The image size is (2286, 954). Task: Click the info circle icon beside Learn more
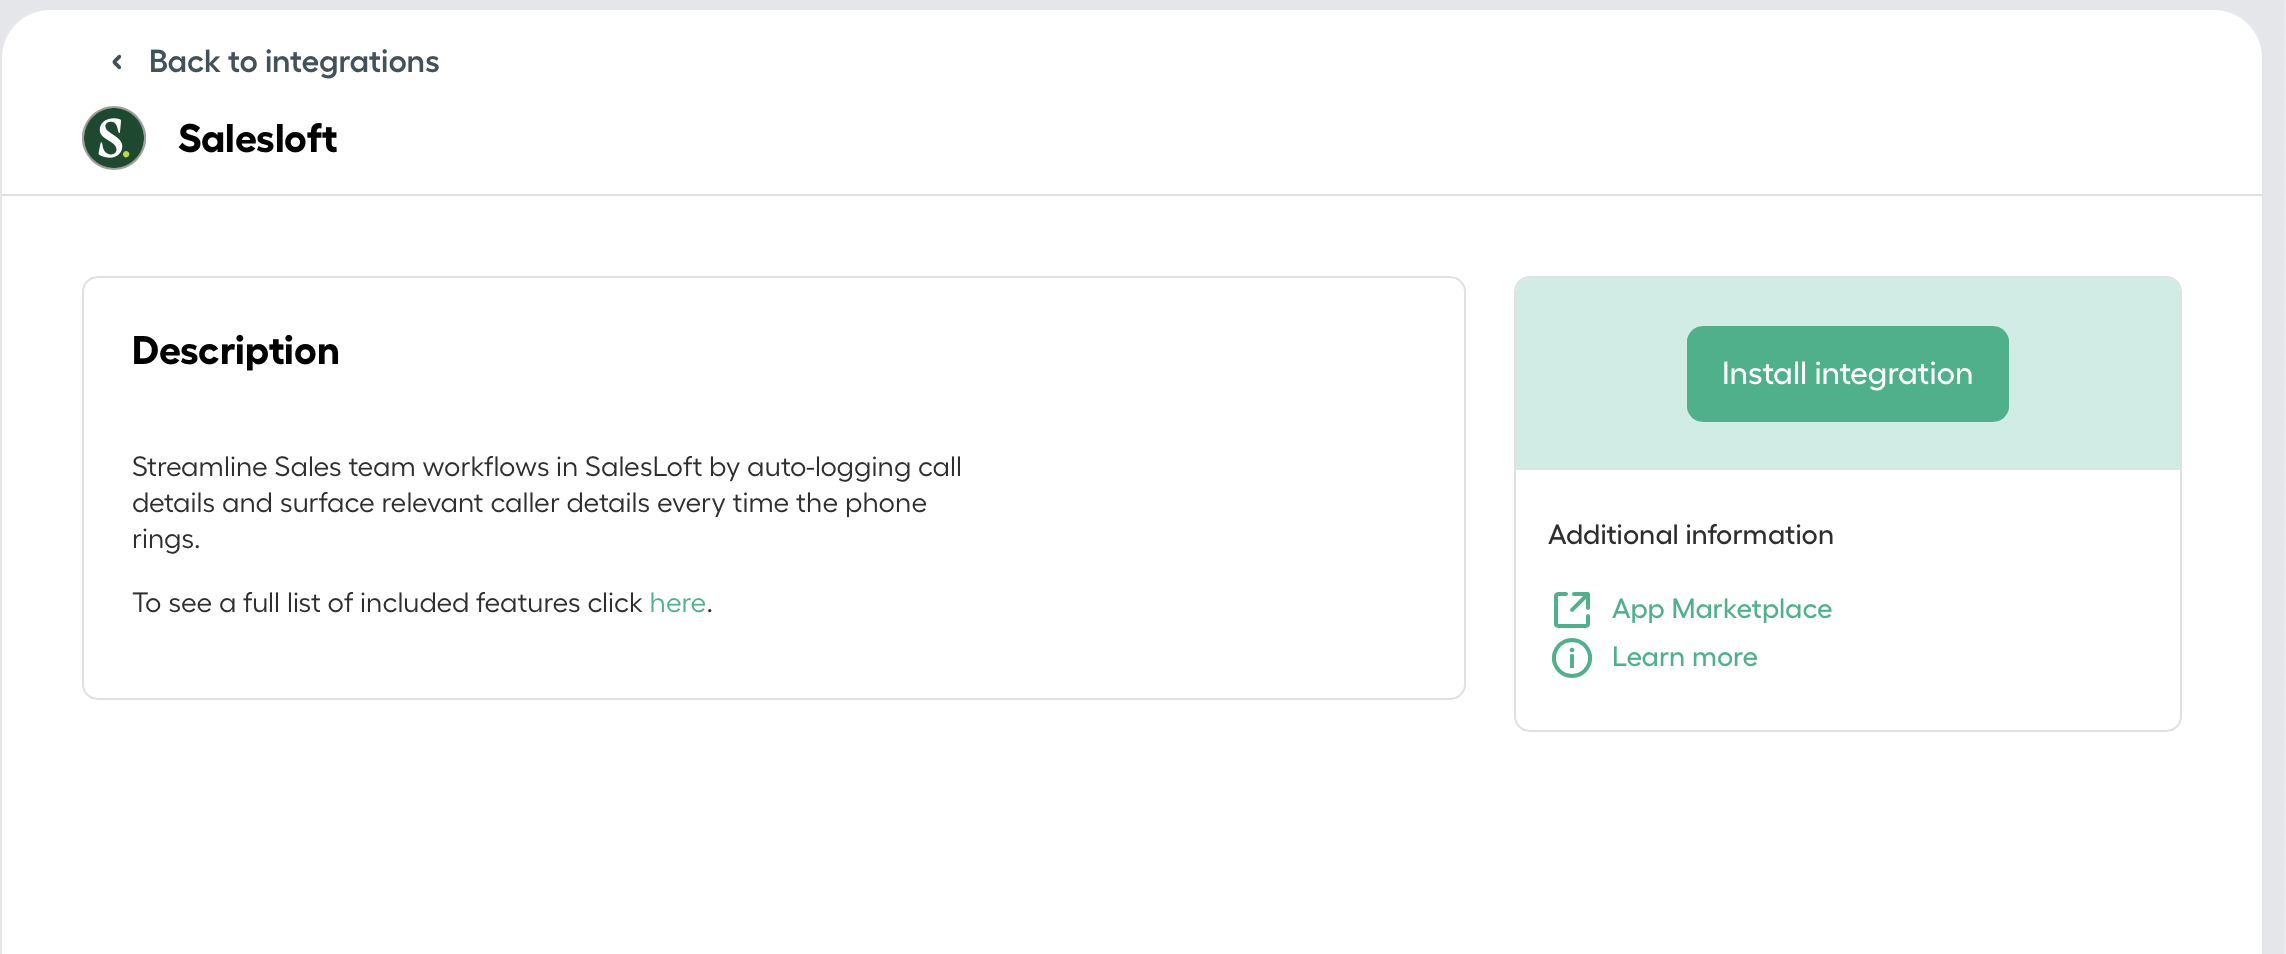(x=1572, y=657)
